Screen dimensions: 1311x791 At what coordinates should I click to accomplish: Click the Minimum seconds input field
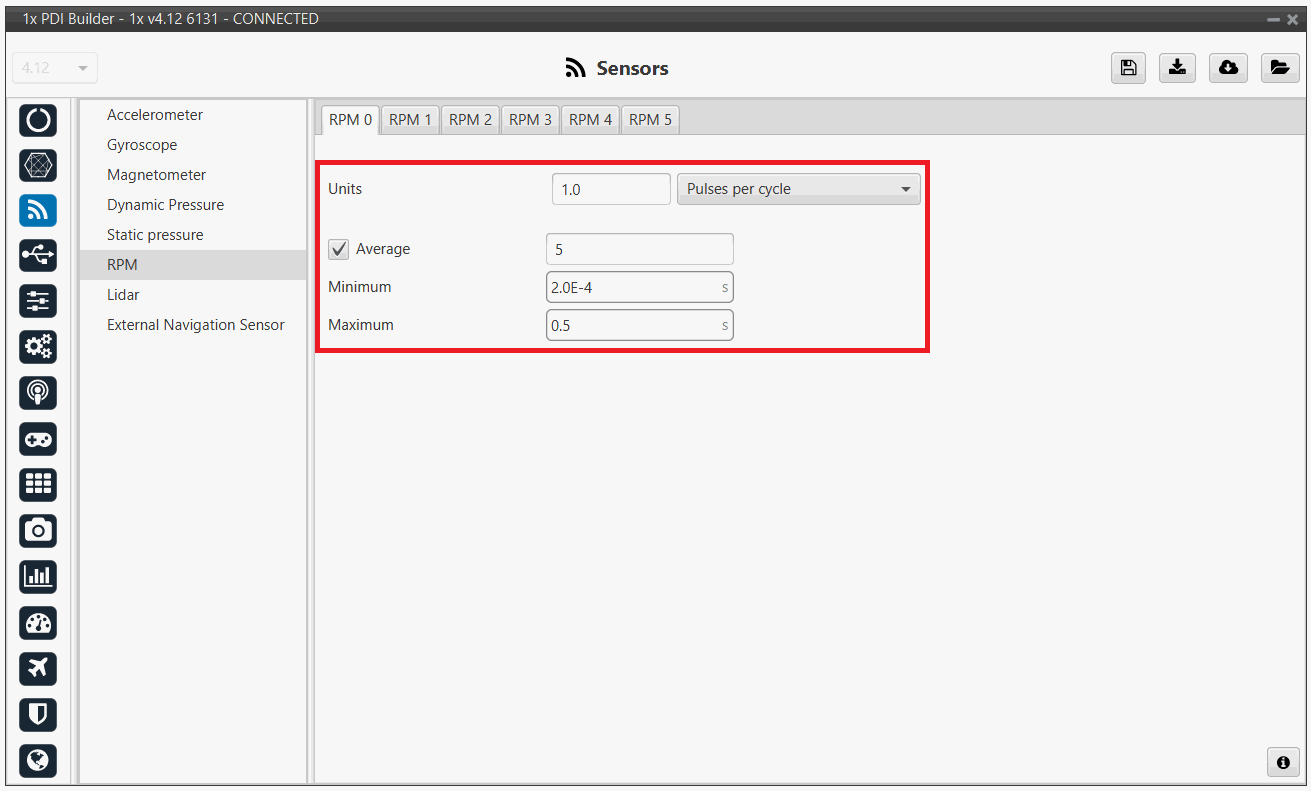point(632,287)
